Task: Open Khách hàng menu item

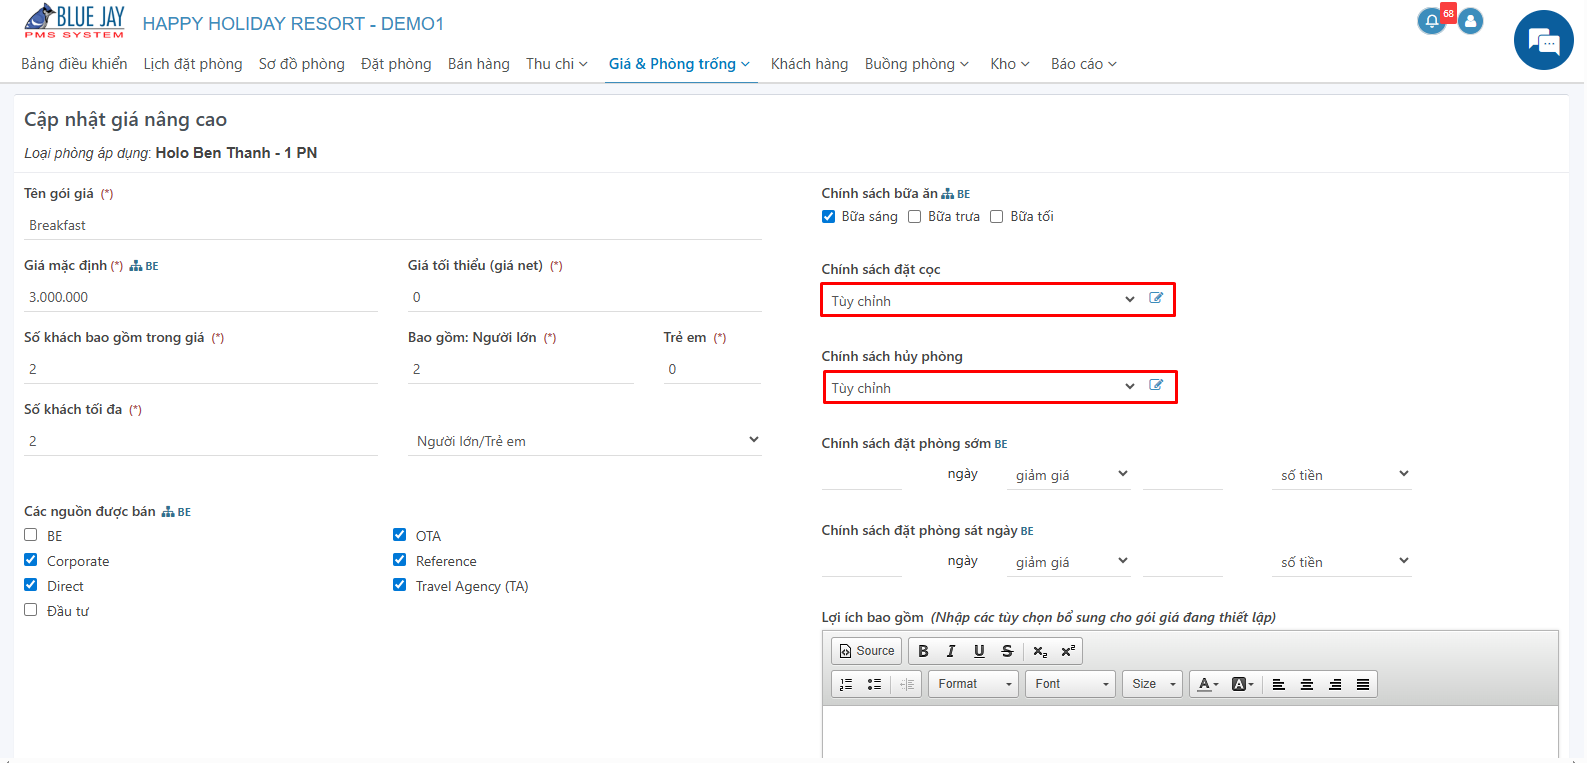Action: (x=809, y=64)
